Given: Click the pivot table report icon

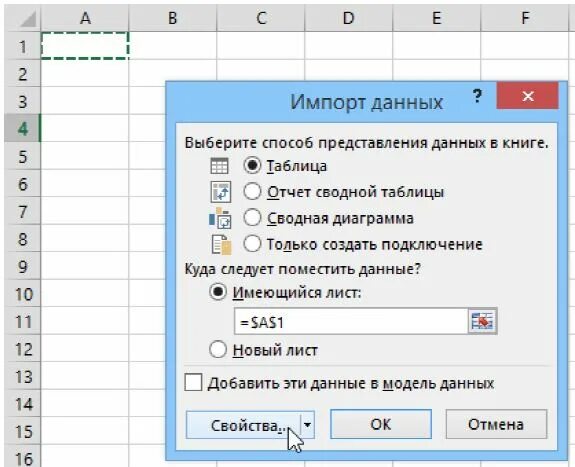Looking at the screenshot, I should (221, 192).
